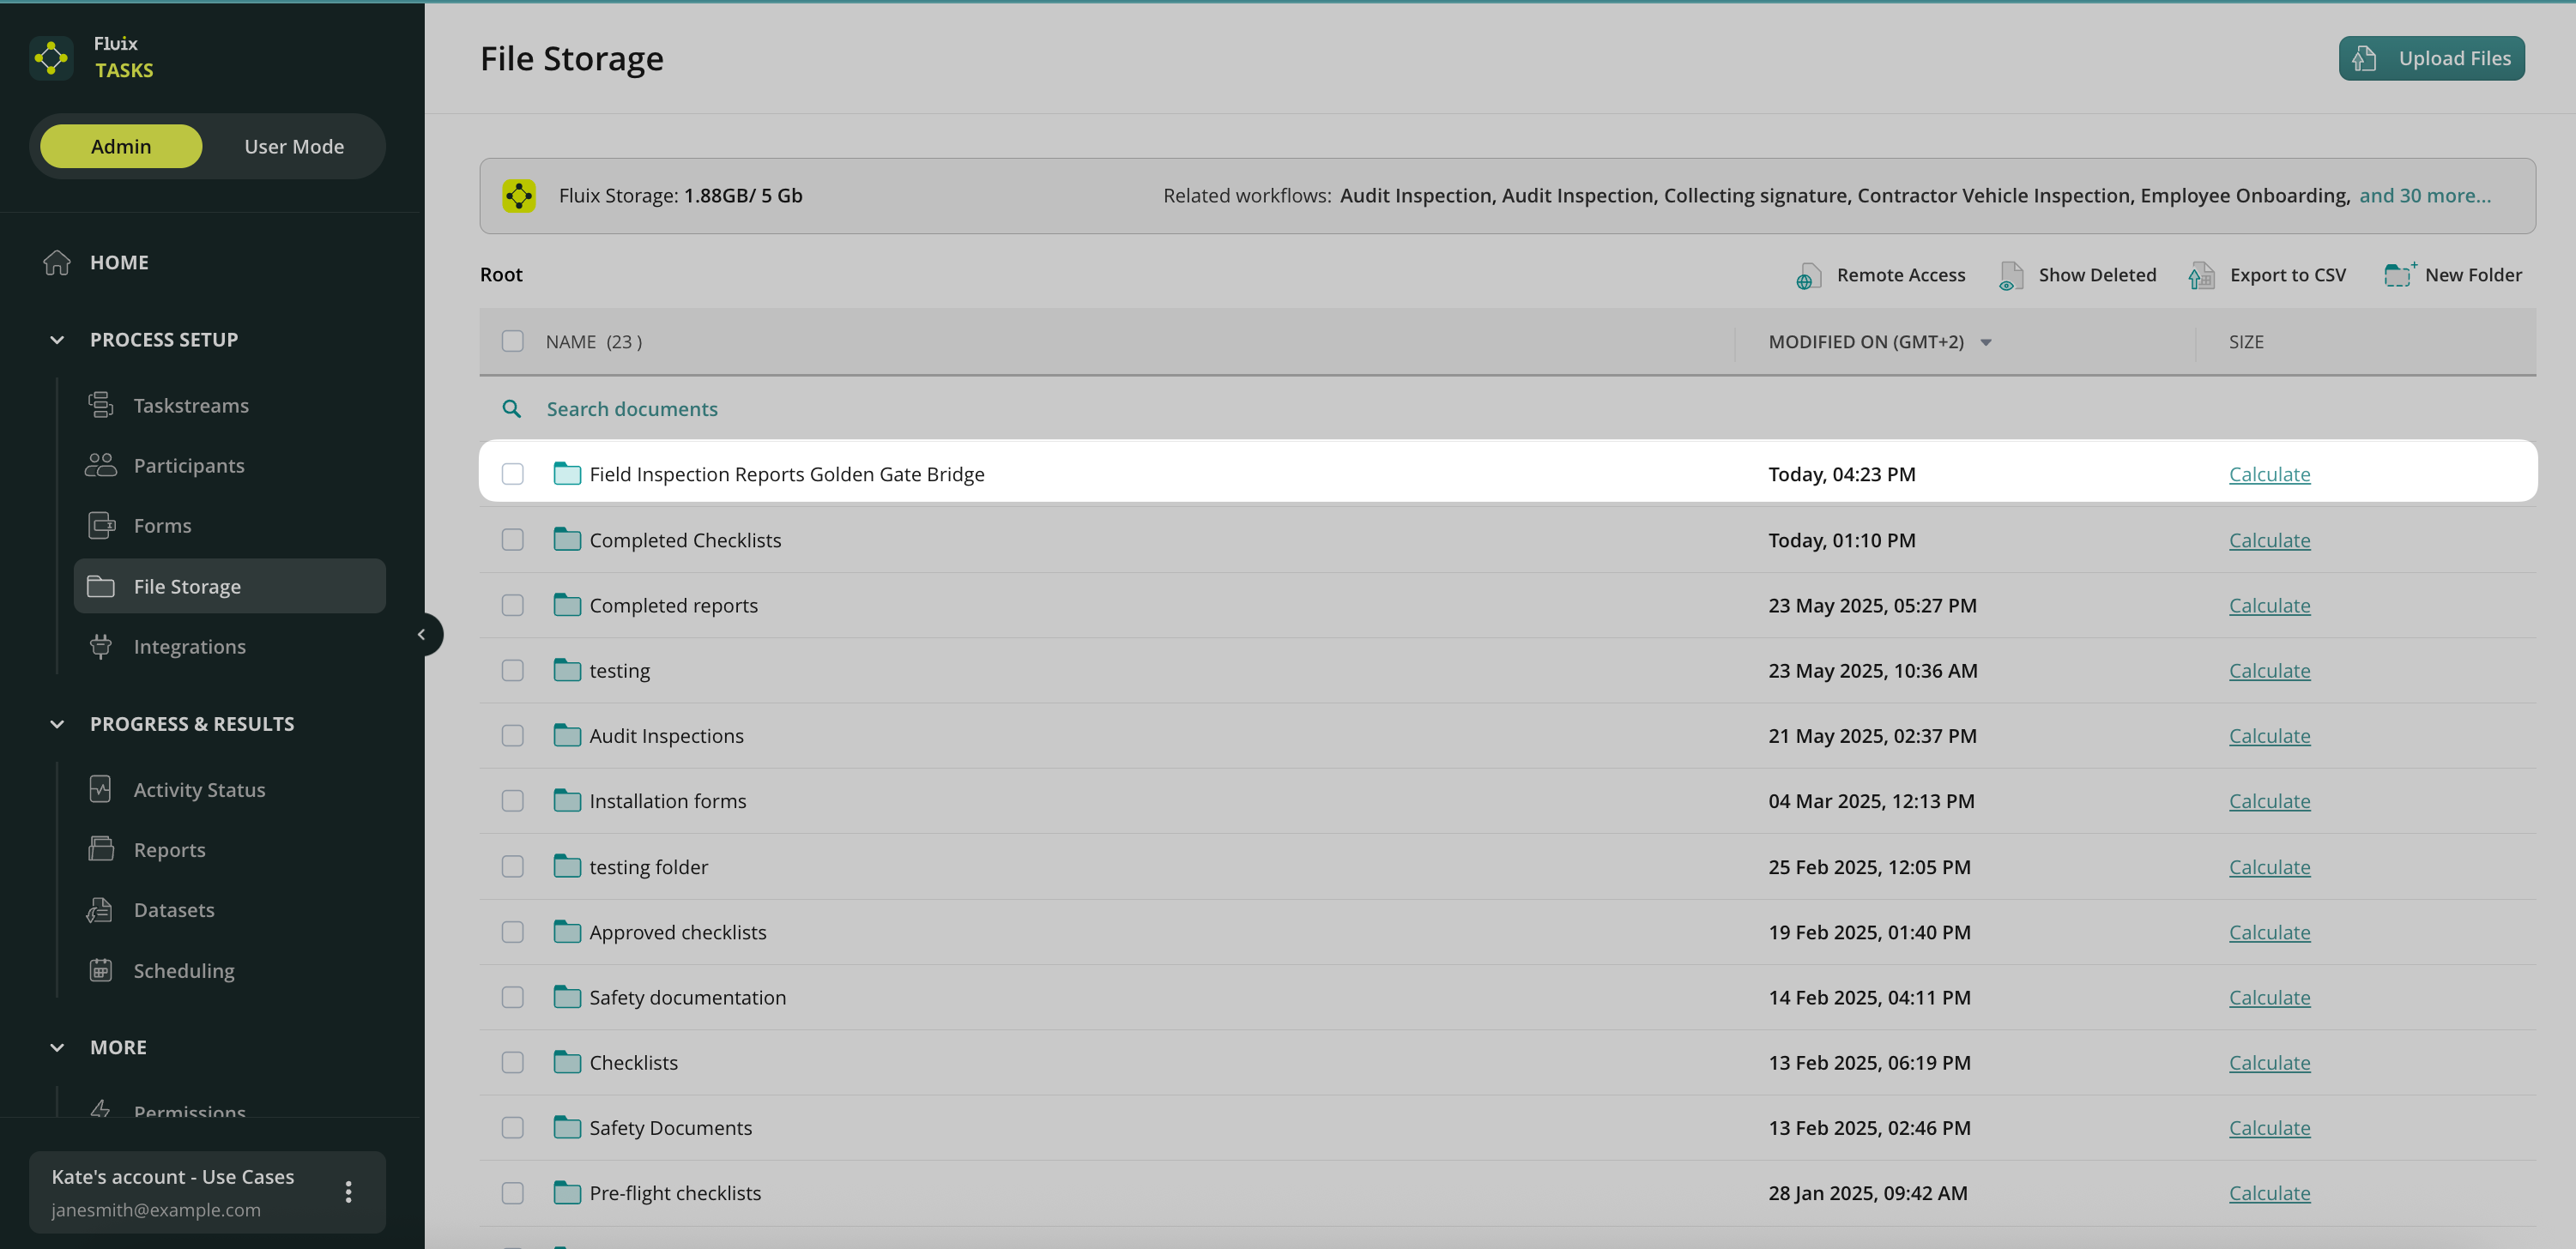Collapse the Progress & Results section
The height and width of the screenshot is (1249, 2576).
[57, 724]
